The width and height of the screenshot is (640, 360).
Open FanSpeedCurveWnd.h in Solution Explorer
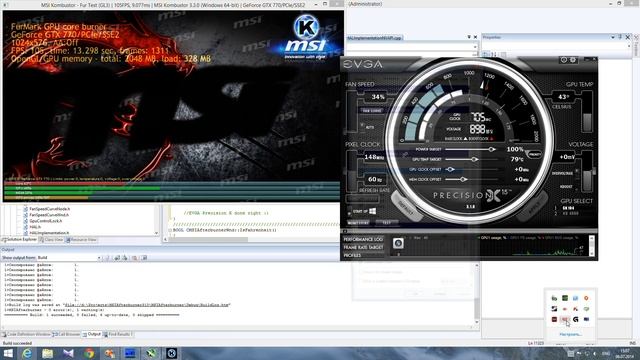[x=49, y=215]
